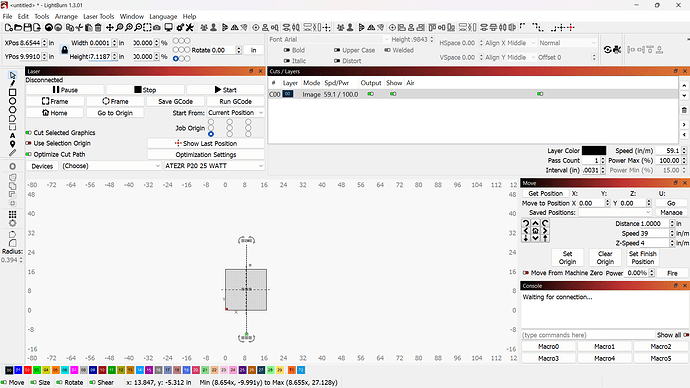Viewport: 690px width, 388px height.
Task: Toggle Use Selection Origin switch
Action: (29, 143)
